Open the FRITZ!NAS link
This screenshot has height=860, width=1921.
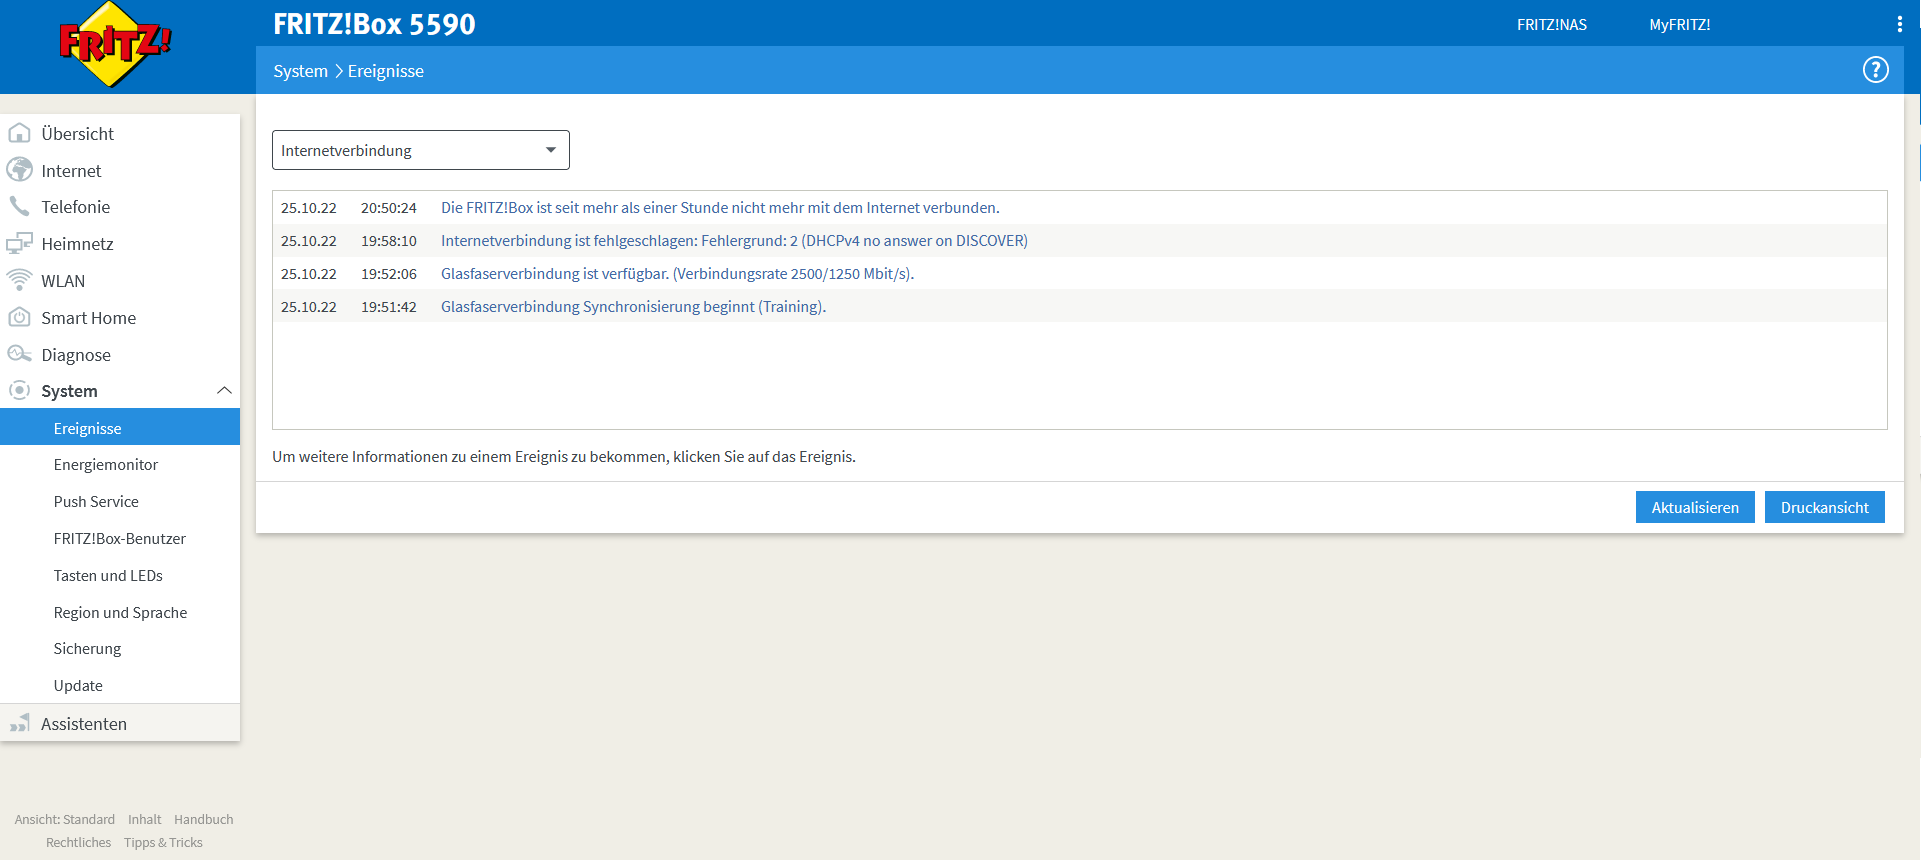coord(1551,25)
